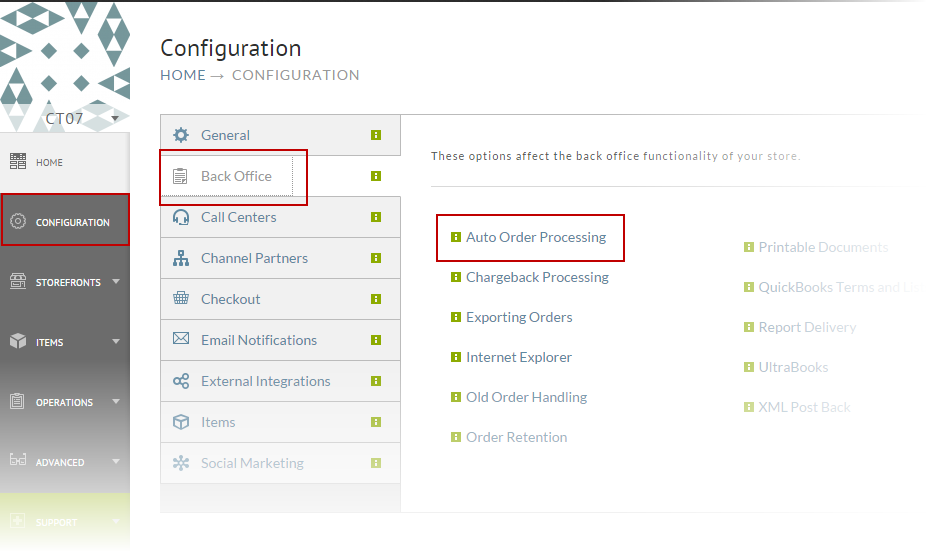Click the General gear icon

coord(181,135)
